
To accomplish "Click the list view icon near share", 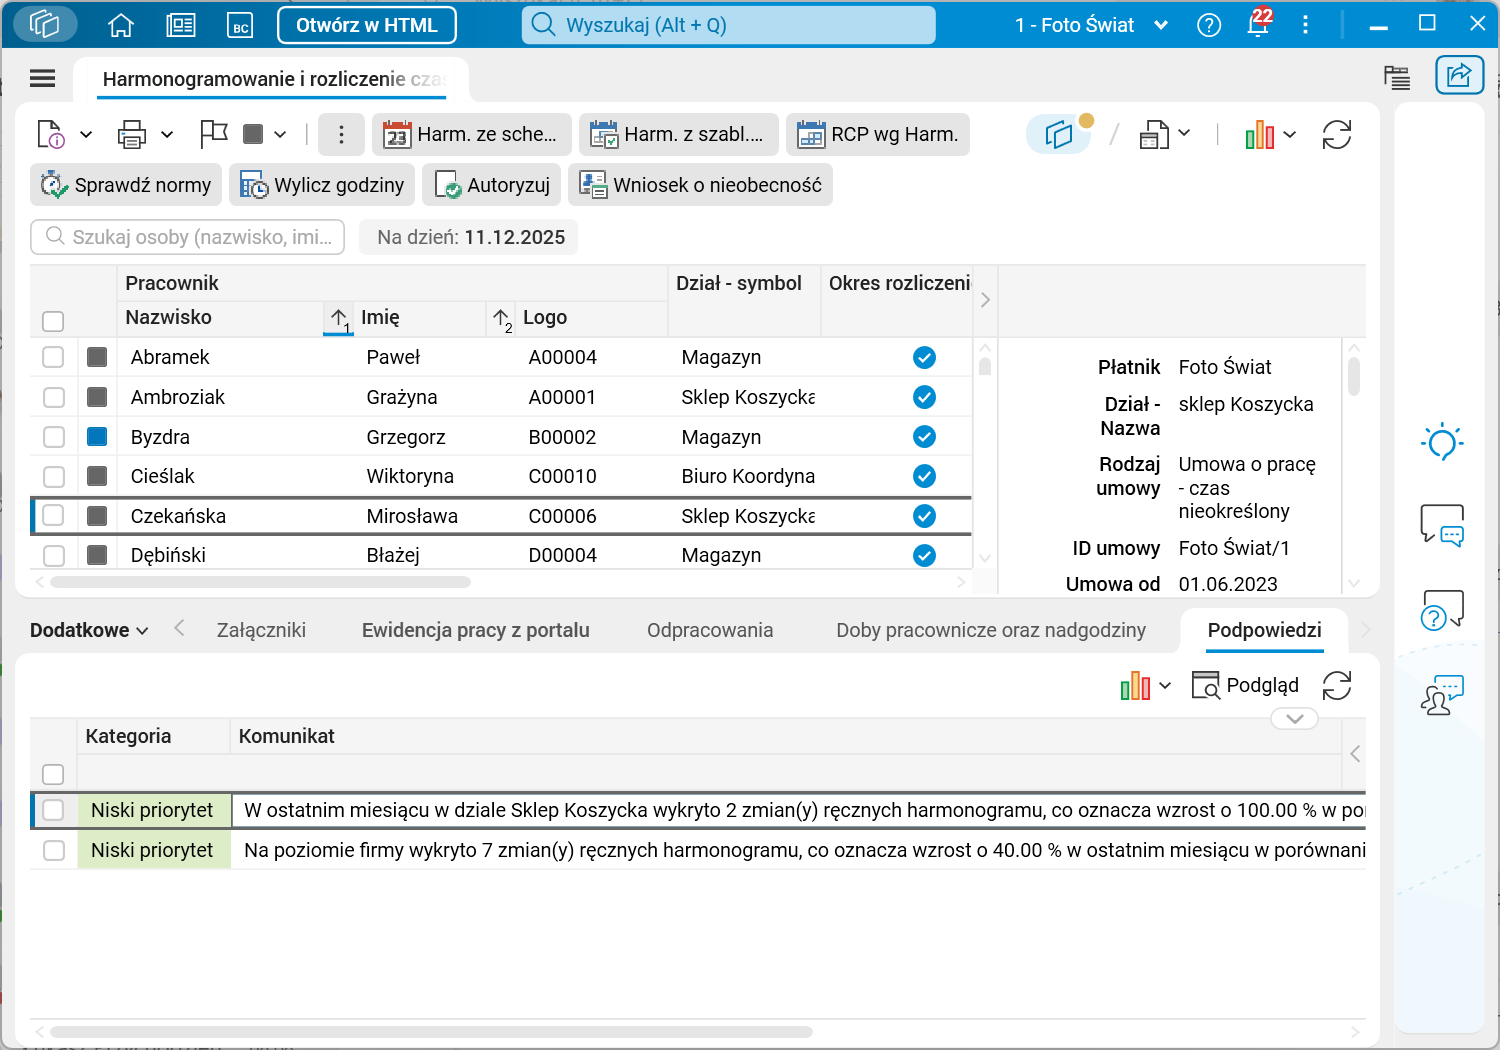I will pyautogui.click(x=1397, y=77).
